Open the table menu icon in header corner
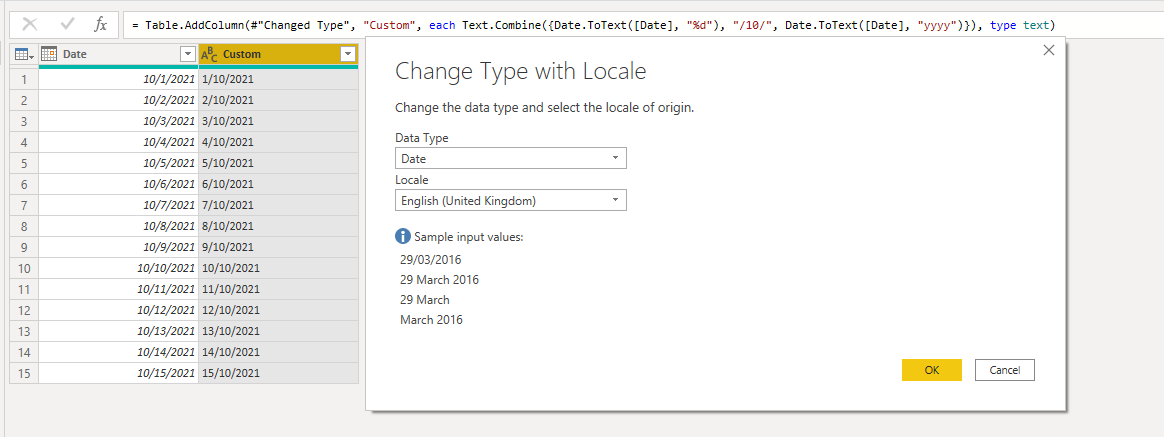The width and height of the screenshot is (1164, 437). coord(24,54)
